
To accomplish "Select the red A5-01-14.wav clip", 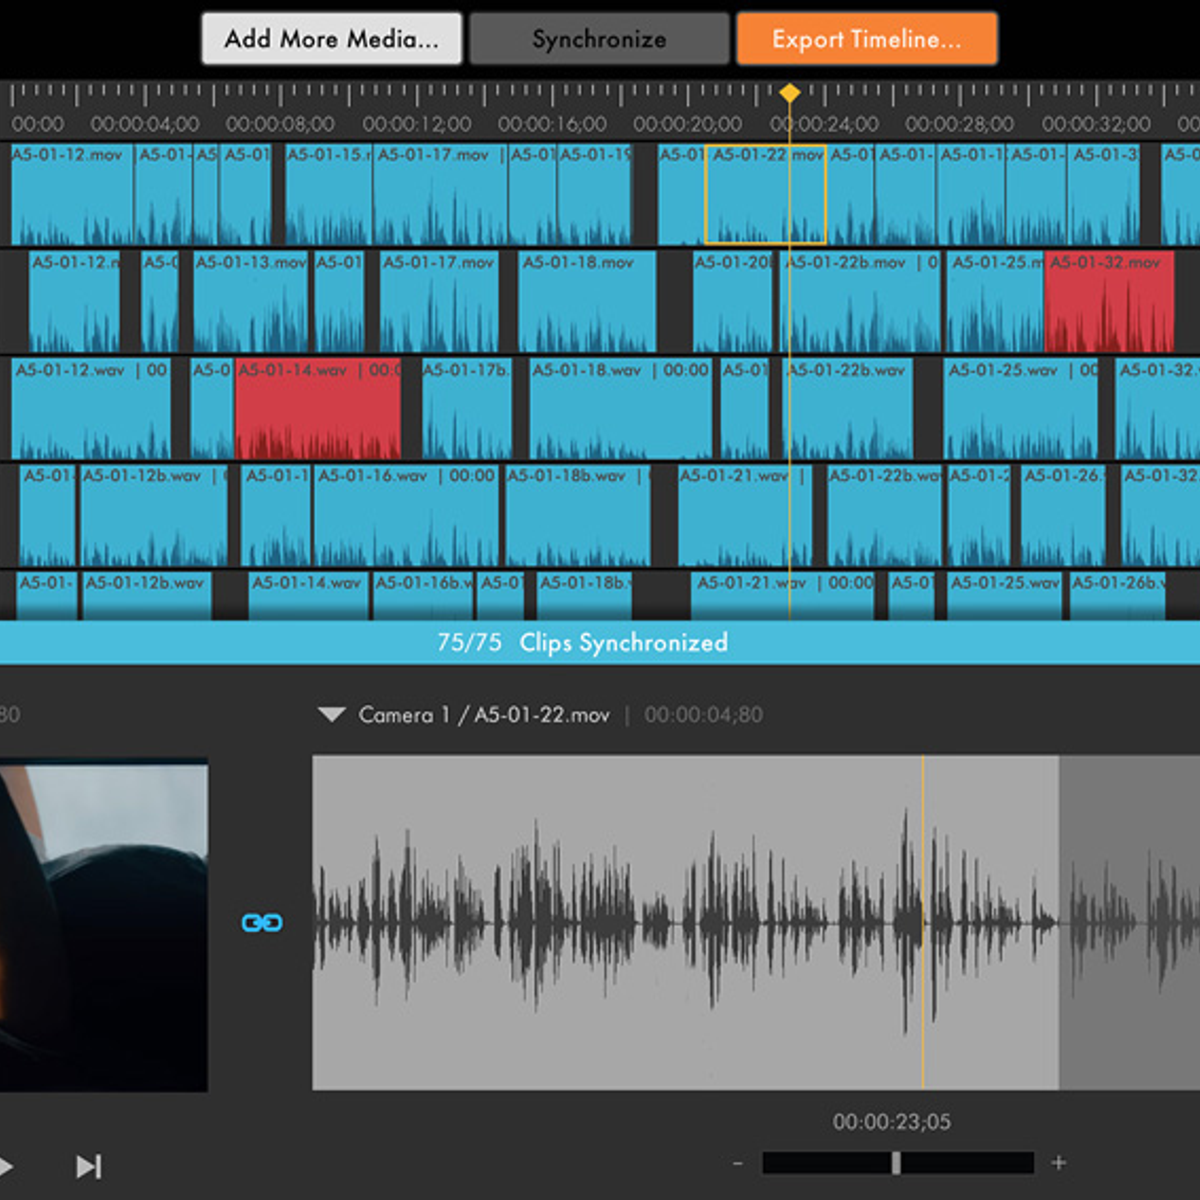I will 317,408.
